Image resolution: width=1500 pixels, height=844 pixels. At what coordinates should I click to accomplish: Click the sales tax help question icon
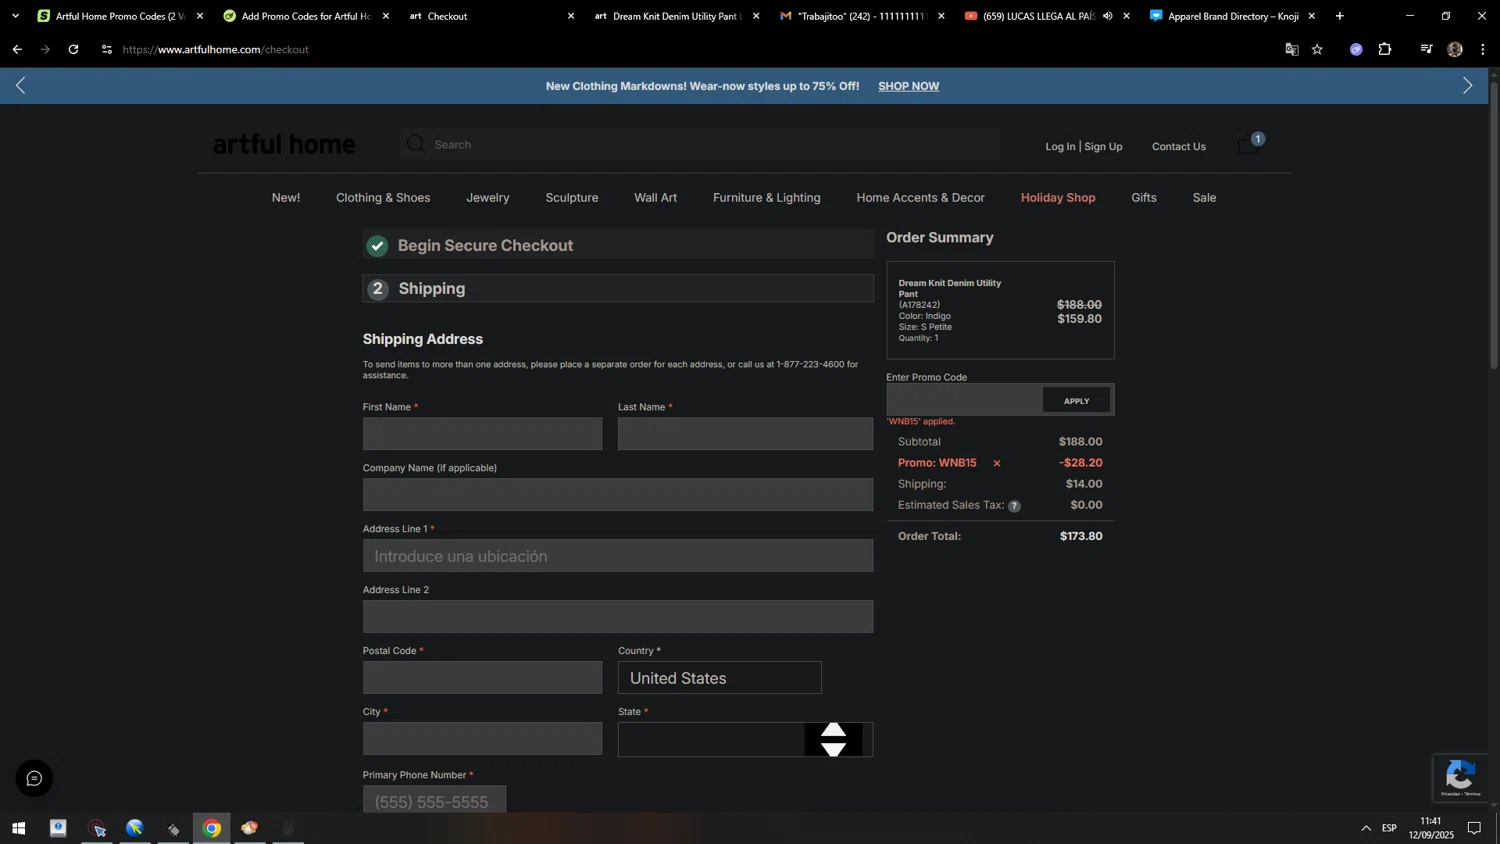coord(1014,506)
